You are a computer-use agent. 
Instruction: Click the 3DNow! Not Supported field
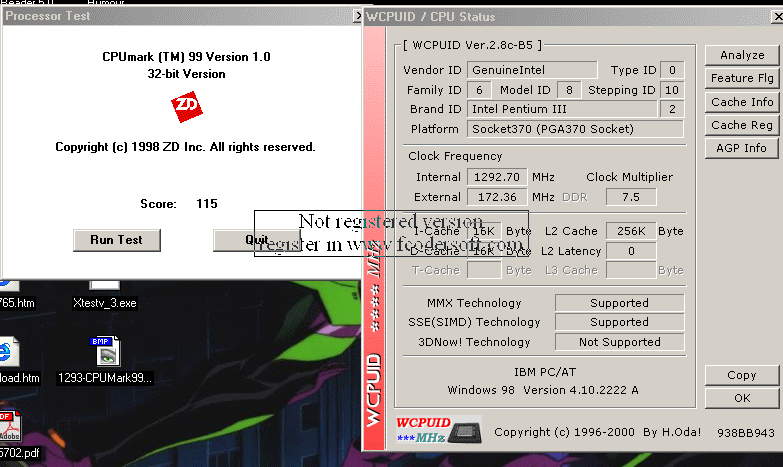tap(620, 342)
